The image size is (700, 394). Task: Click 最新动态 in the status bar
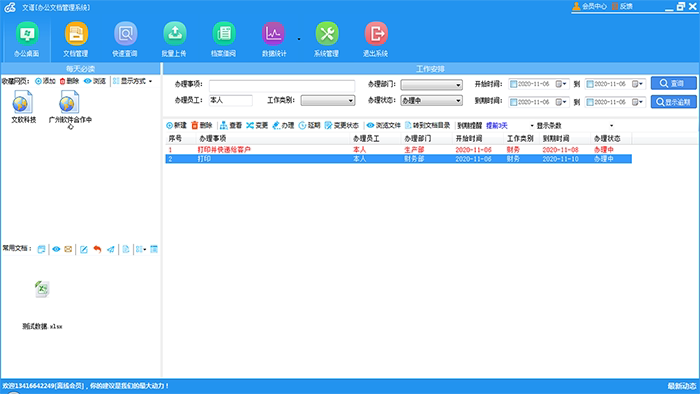click(x=682, y=386)
